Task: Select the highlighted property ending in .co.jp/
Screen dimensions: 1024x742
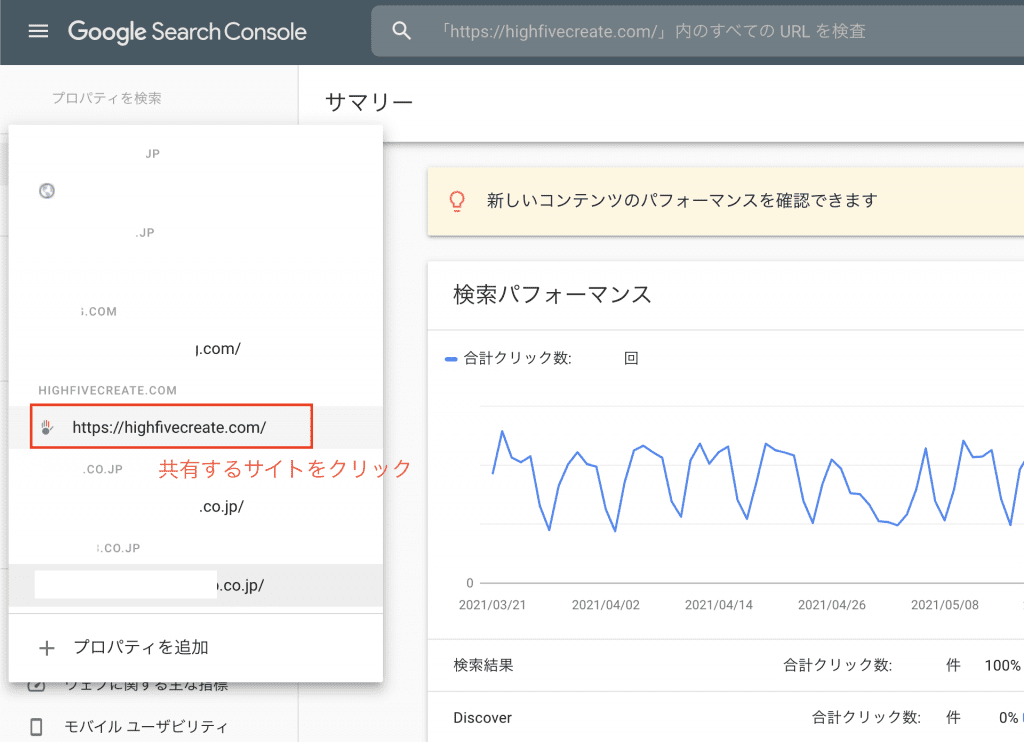Action: click(x=196, y=585)
